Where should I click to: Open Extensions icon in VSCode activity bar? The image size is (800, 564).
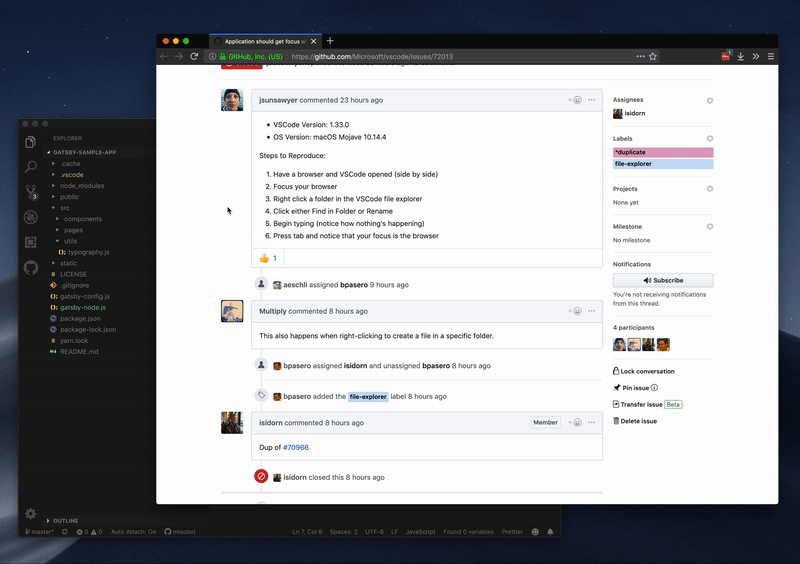click(x=31, y=242)
